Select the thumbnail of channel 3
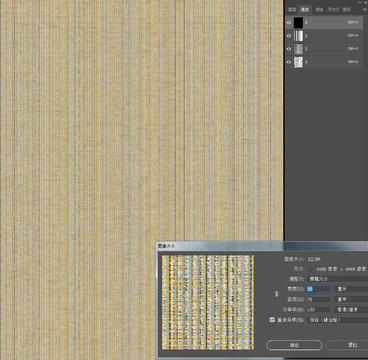 click(x=298, y=62)
